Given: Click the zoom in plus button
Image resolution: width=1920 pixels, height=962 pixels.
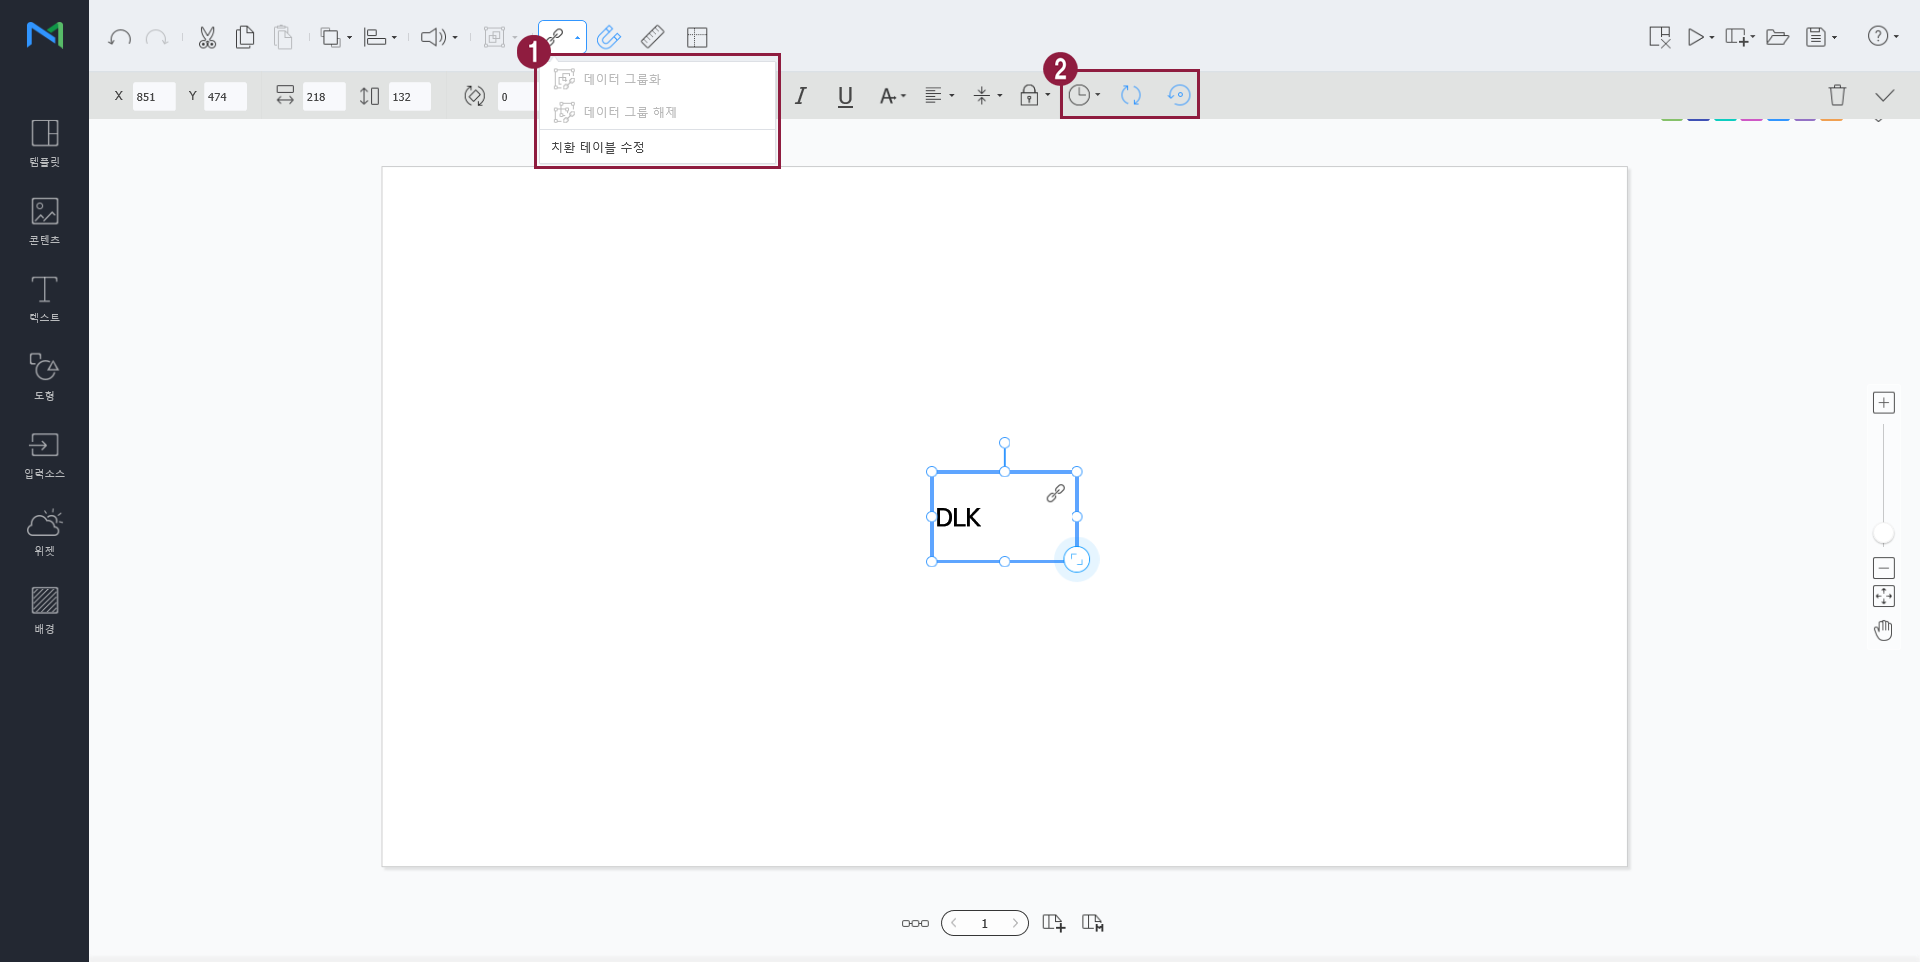Looking at the screenshot, I should coord(1883,403).
